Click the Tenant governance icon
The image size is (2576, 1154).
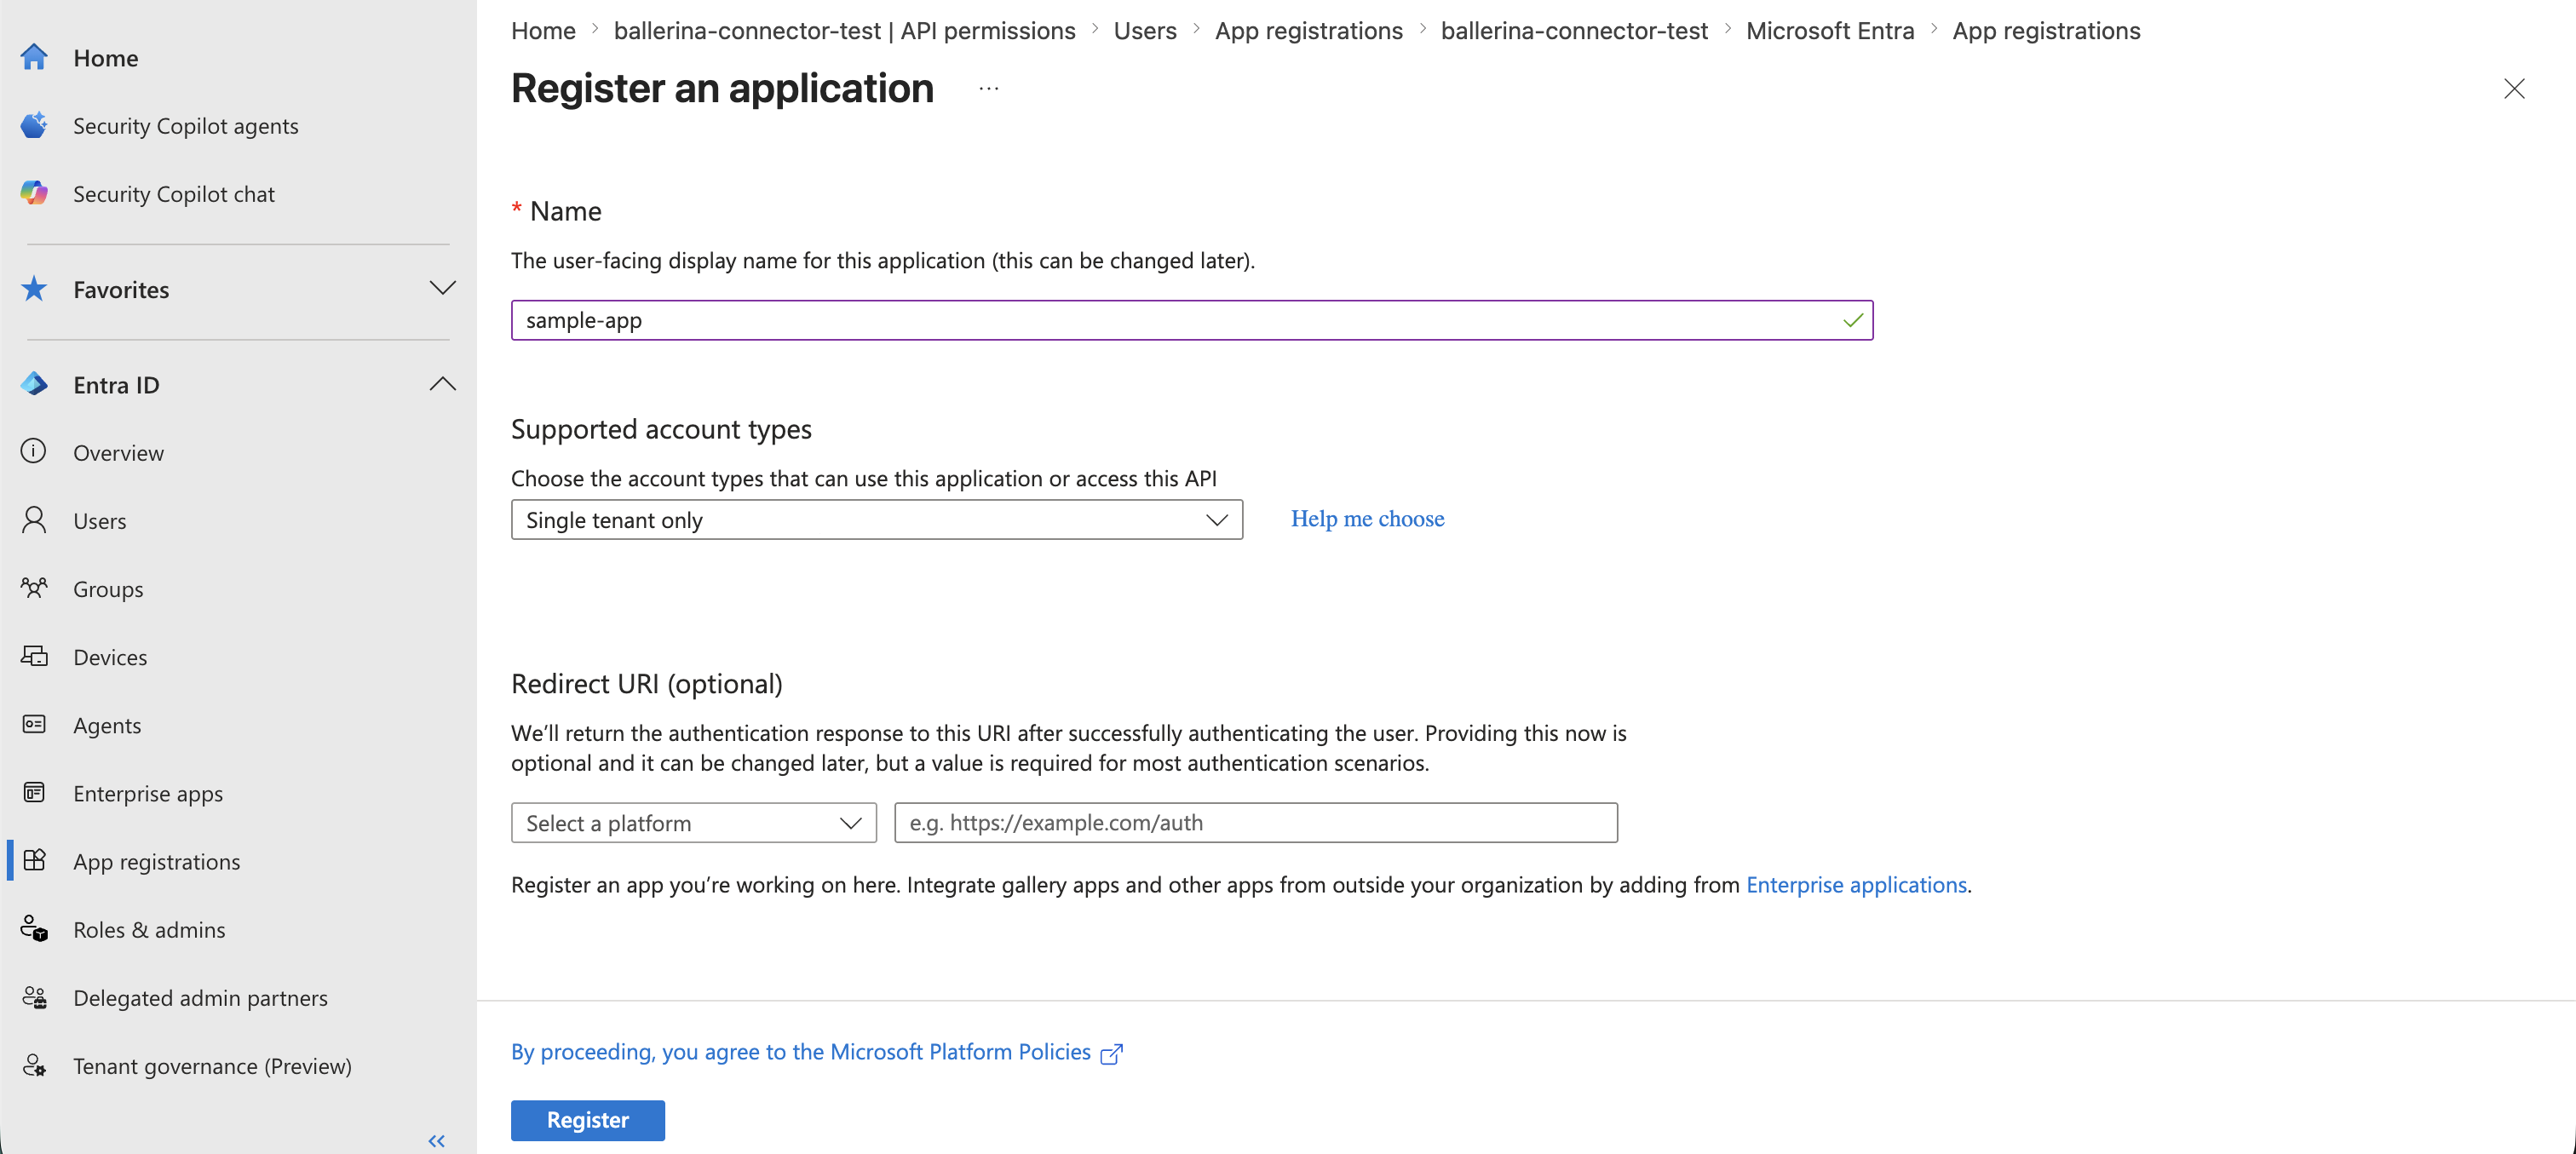(x=34, y=1065)
